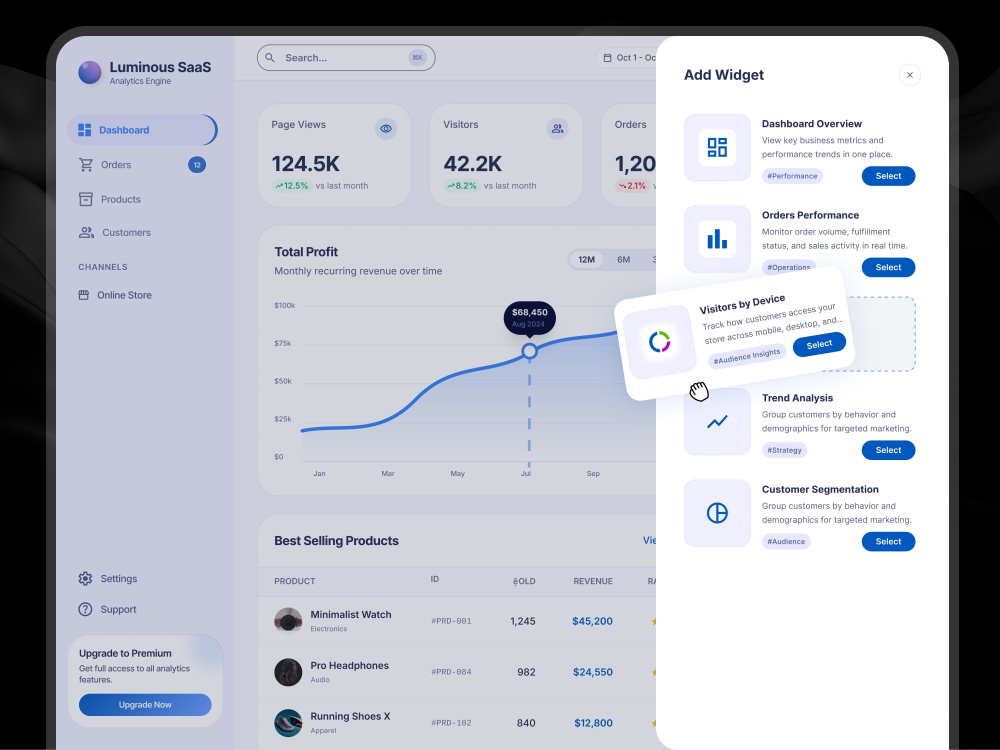Image resolution: width=1000 pixels, height=750 pixels.
Task: Click the chart data point at Aug 2024
Action: pyautogui.click(x=529, y=351)
